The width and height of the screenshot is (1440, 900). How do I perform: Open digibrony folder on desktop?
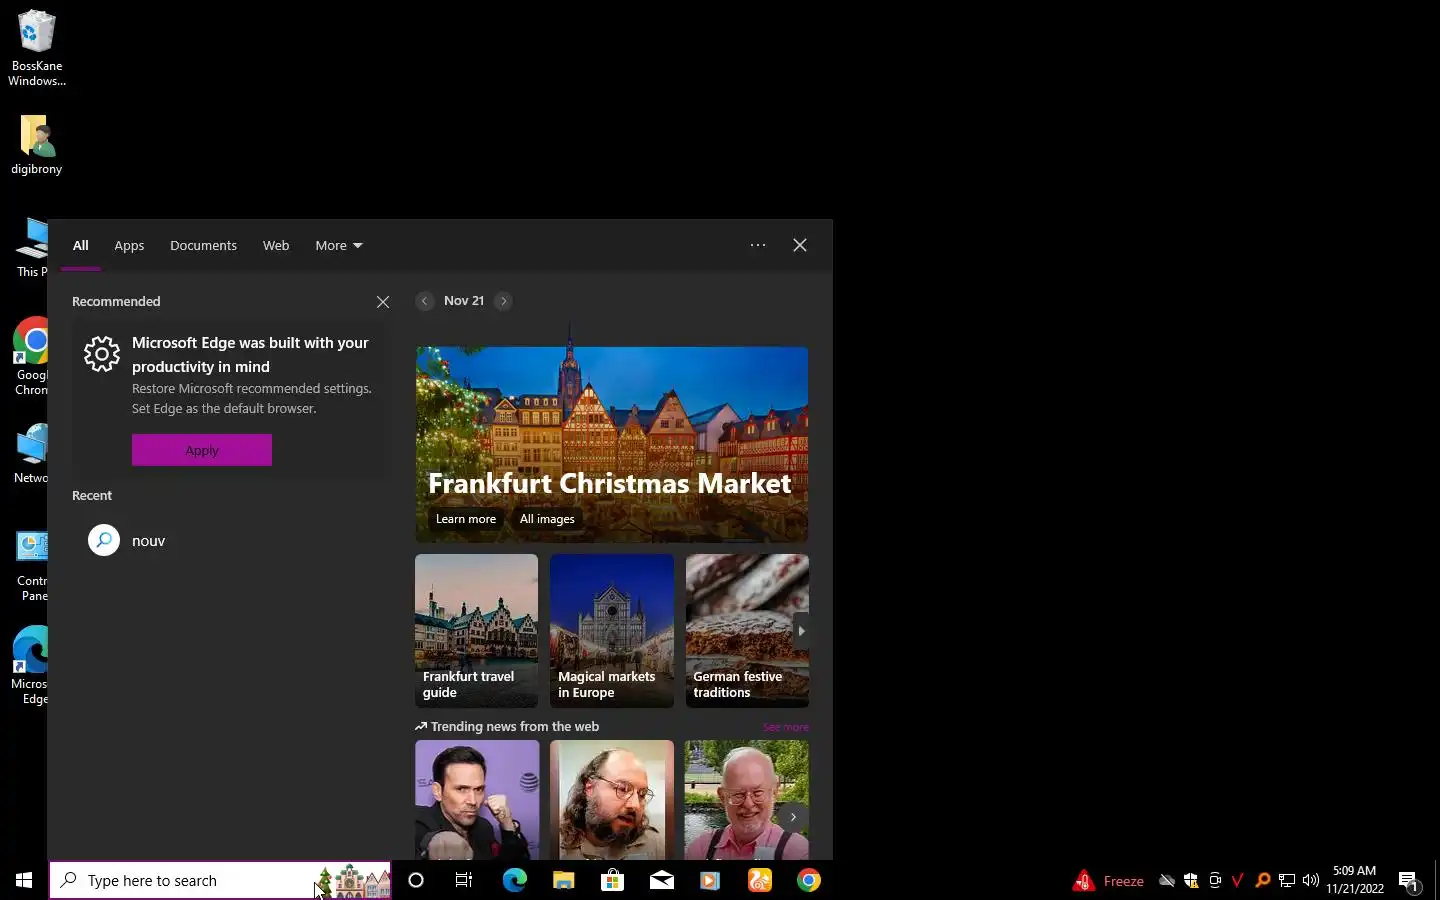pyautogui.click(x=37, y=145)
